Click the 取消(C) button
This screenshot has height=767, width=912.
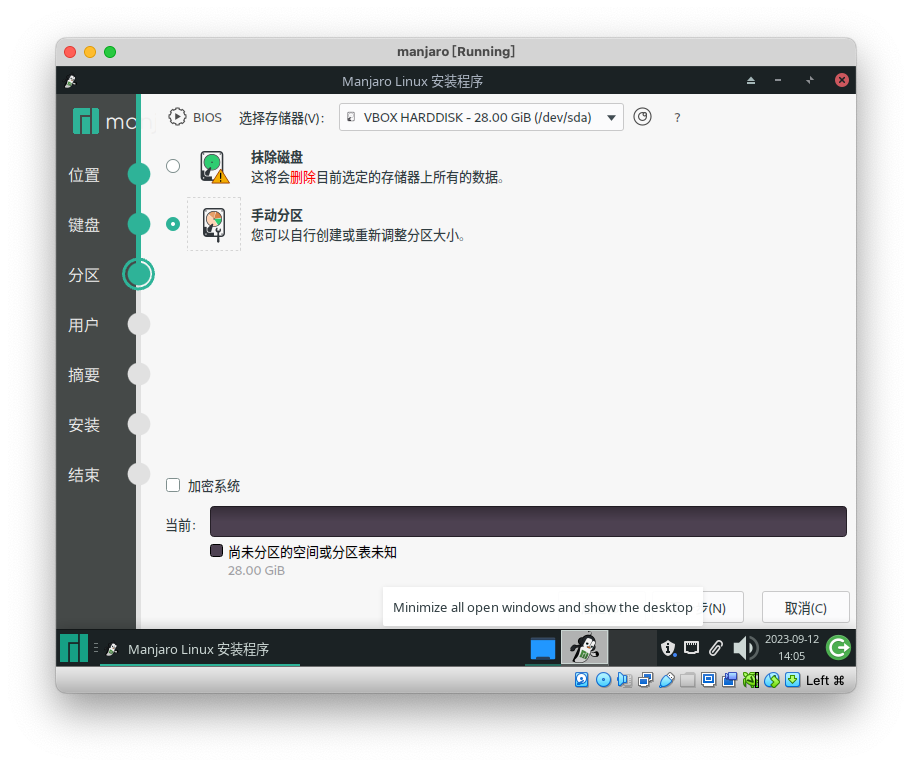click(x=806, y=607)
